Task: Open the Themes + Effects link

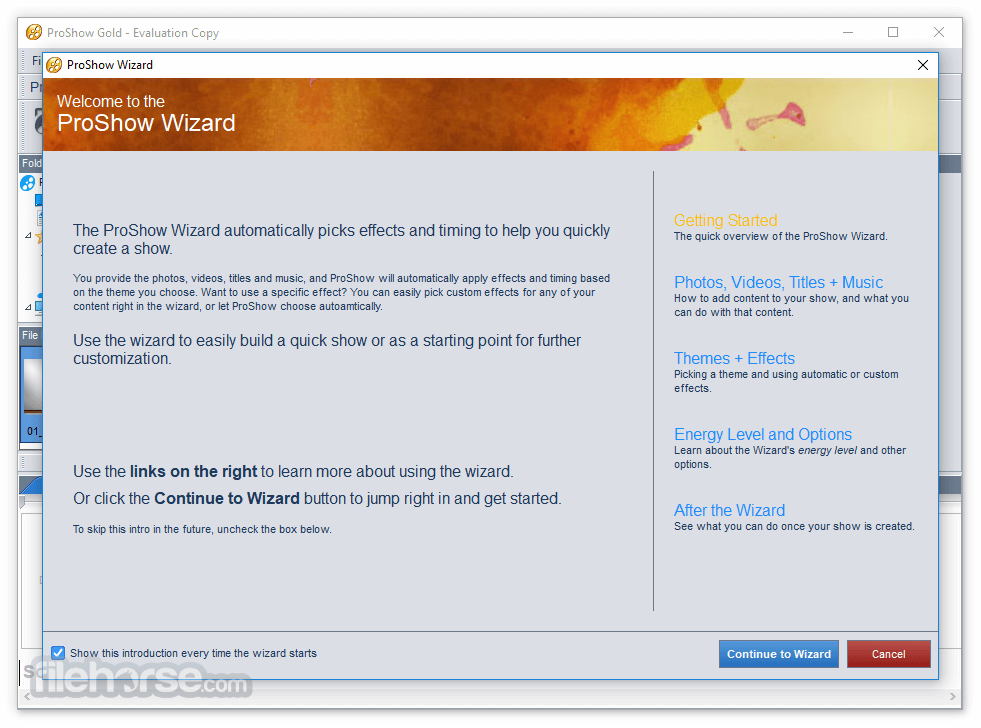Action: click(734, 358)
